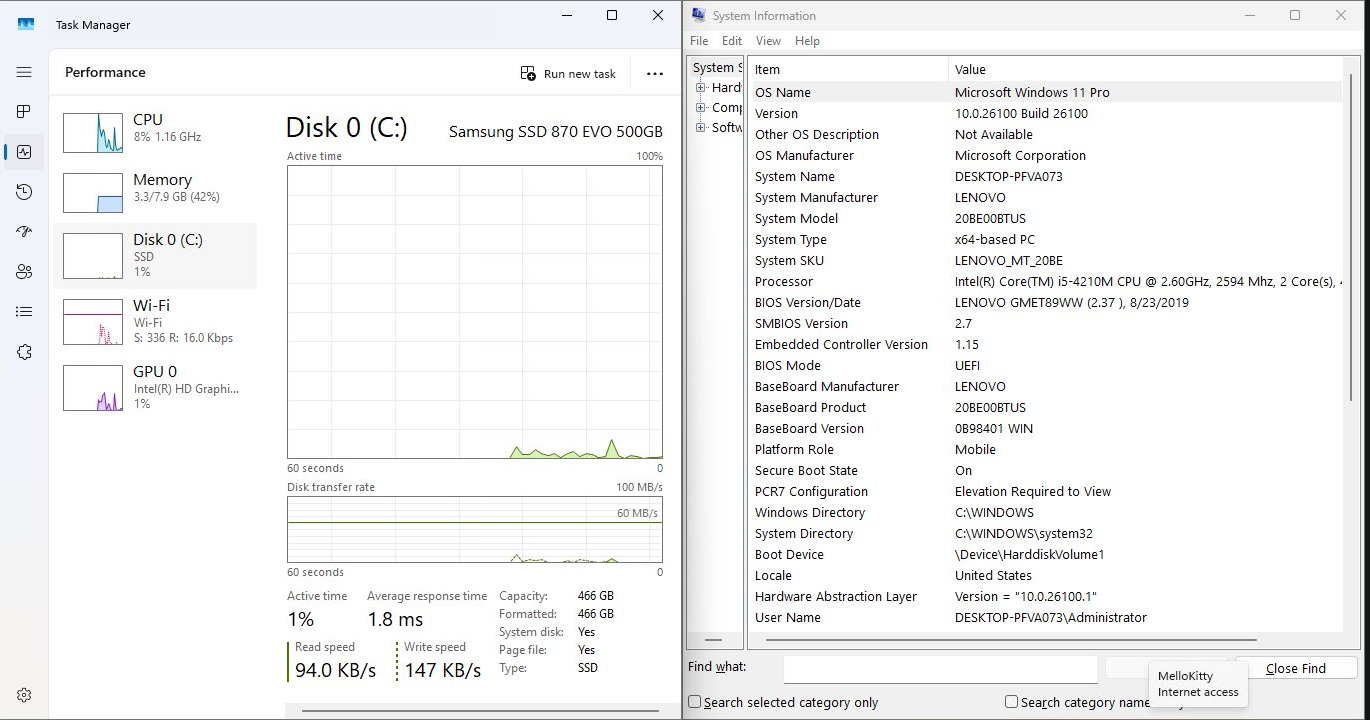Select the BIOS Mode row
This screenshot has width=1370, height=720.
coord(1045,365)
